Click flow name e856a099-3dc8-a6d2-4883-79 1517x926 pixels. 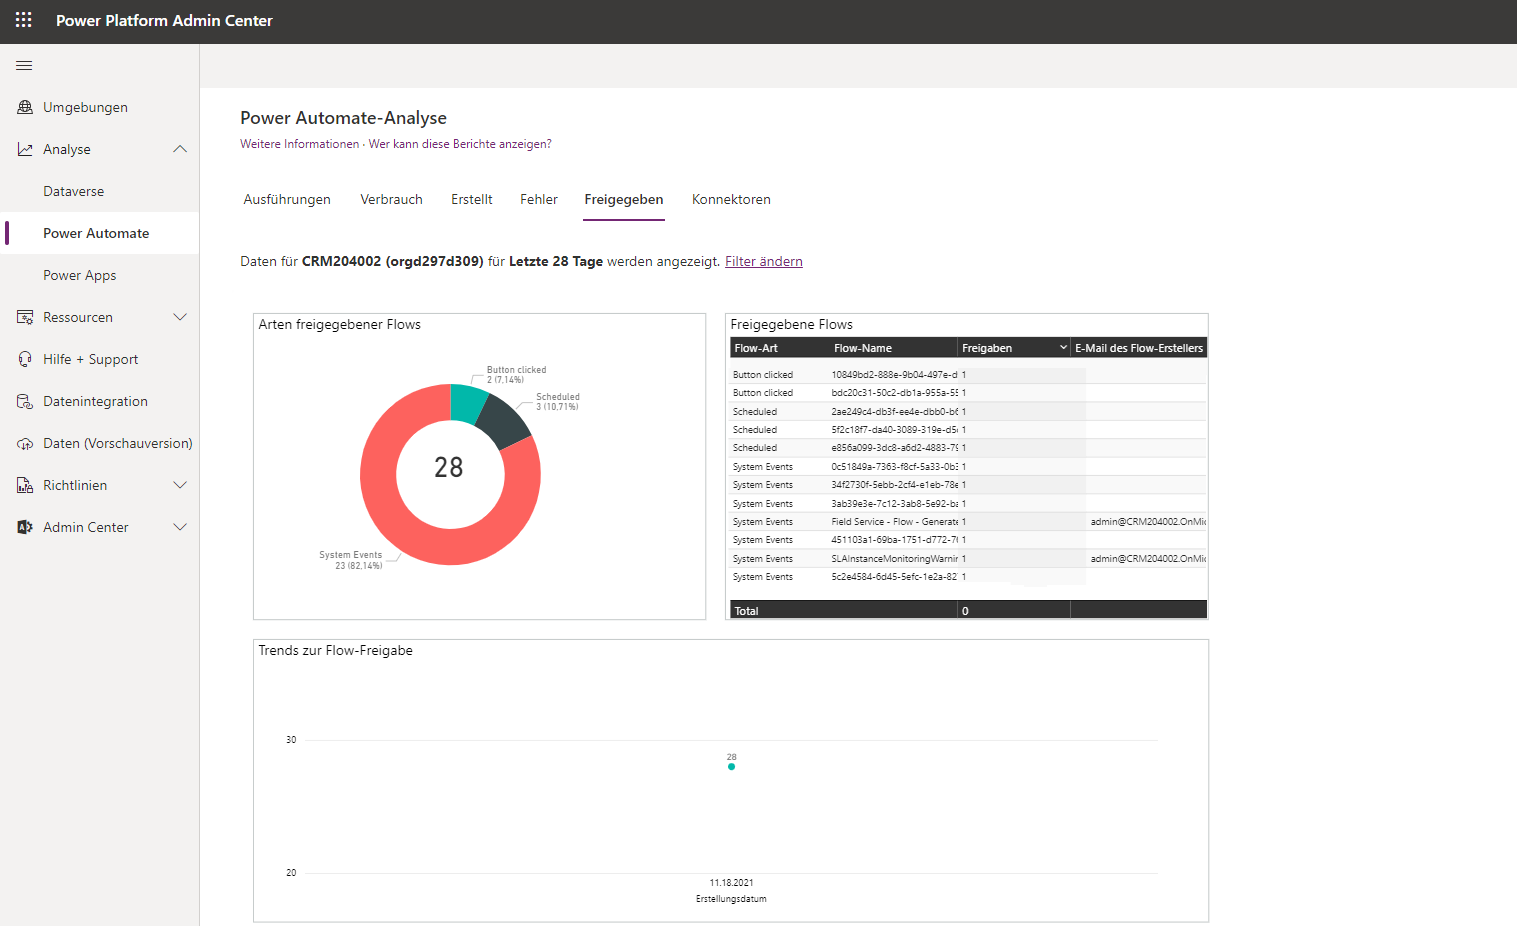pyautogui.click(x=894, y=448)
